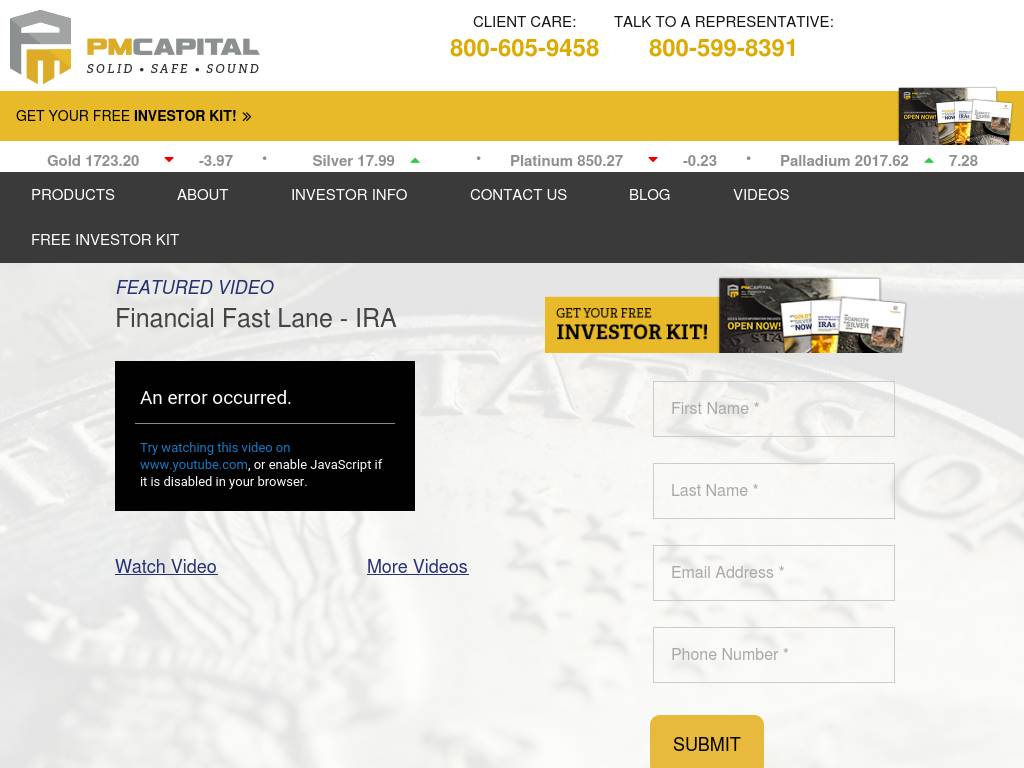The width and height of the screenshot is (1024, 768).
Task: Click the Phone Number input field
Action: pyautogui.click(x=773, y=655)
